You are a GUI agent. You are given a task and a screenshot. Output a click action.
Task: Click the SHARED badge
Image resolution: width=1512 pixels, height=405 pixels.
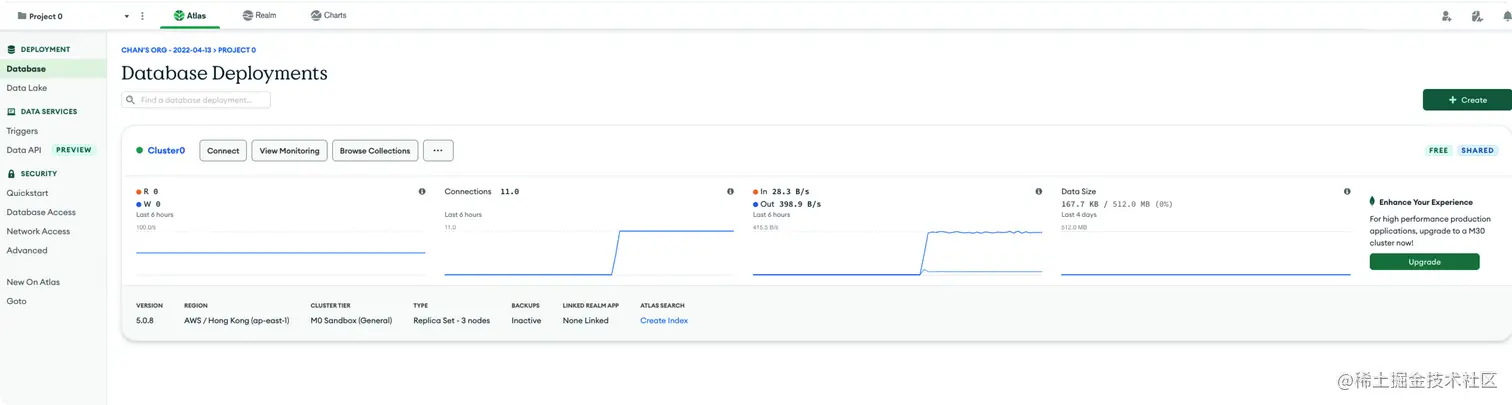1477,150
